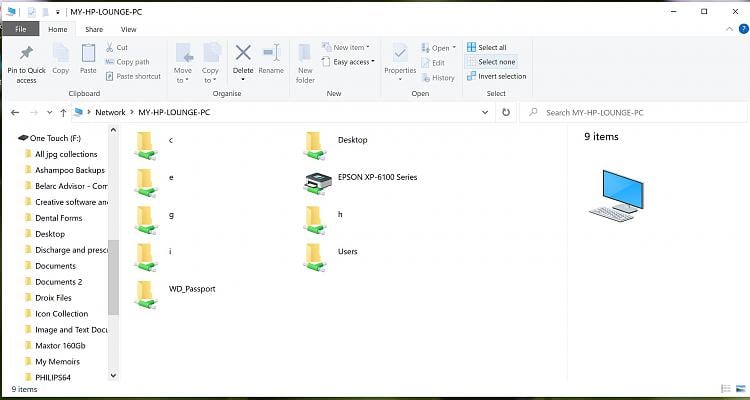The height and width of the screenshot is (400, 750).
Task: Open Icon Collection in navigation pane
Action: tap(56, 313)
